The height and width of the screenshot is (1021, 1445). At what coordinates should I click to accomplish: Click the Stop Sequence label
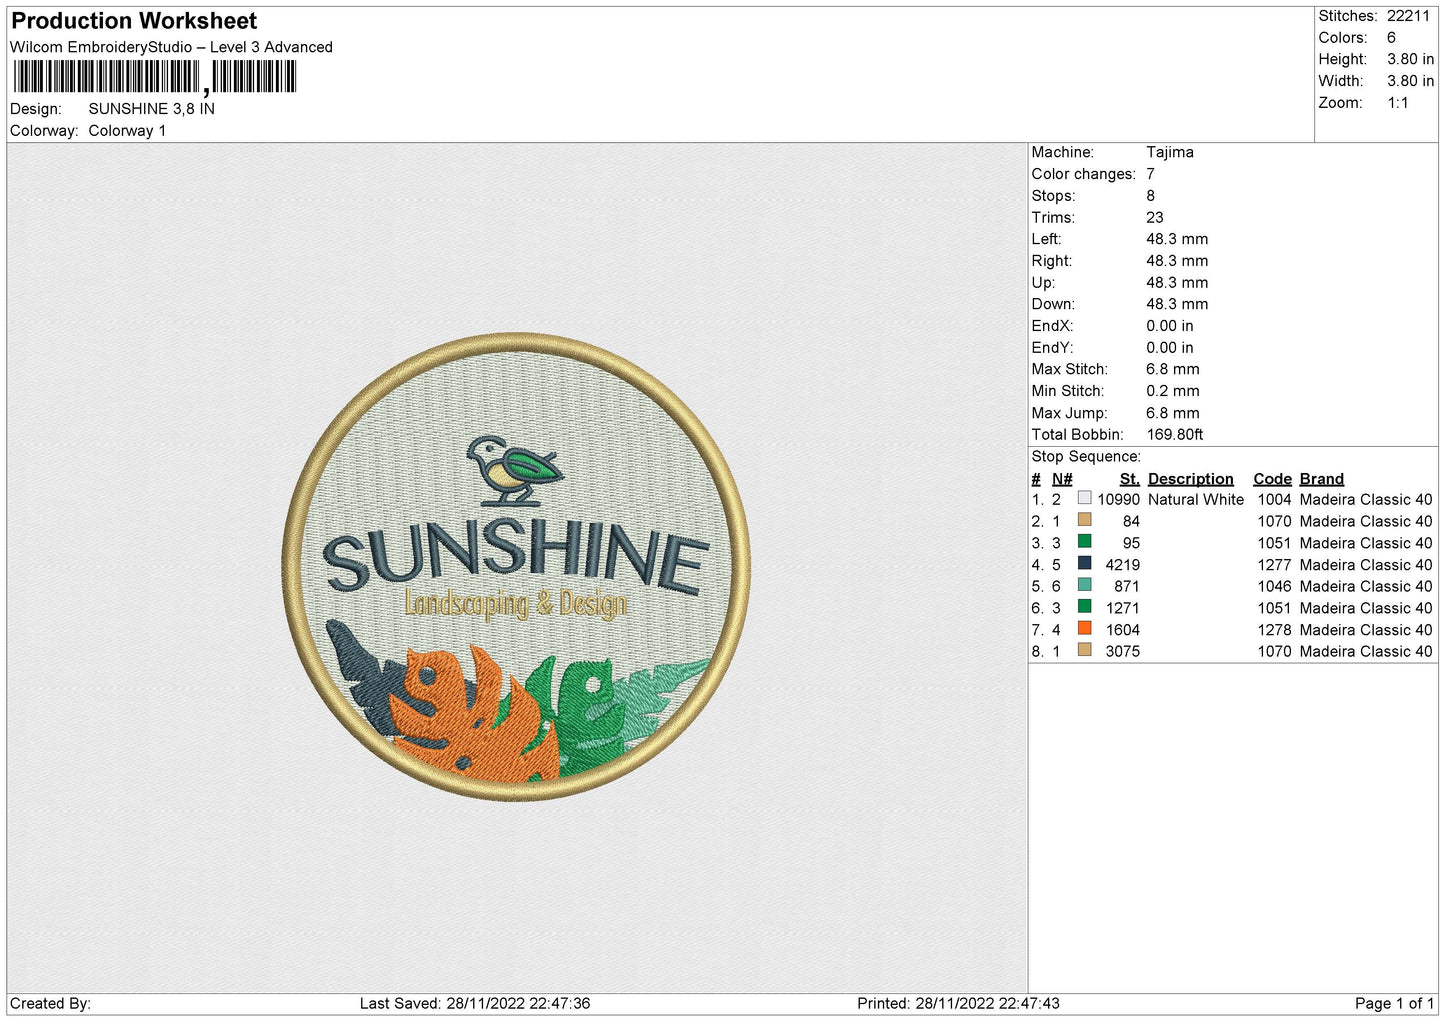point(1086,457)
